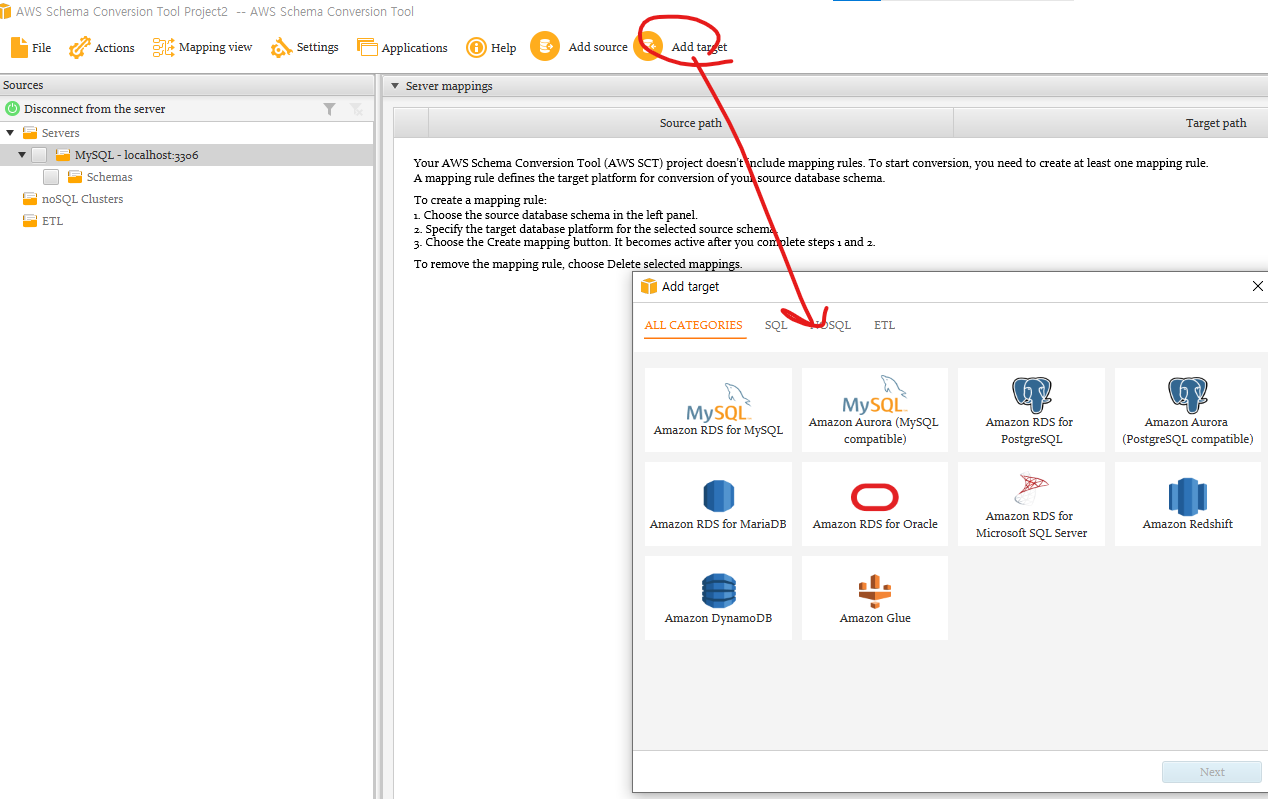1268x799 pixels.
Task: Click the Help info icon
Action: click(476, 47)
